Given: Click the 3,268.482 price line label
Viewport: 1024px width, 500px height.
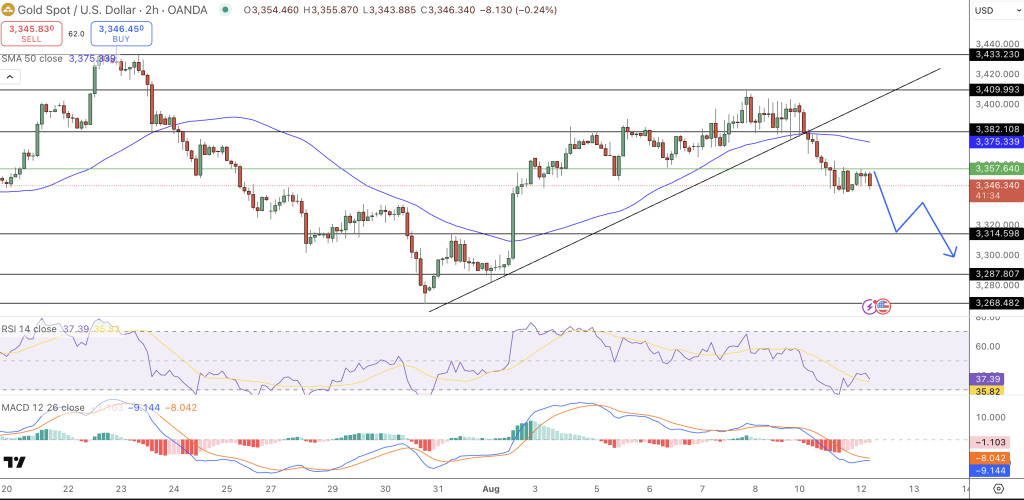Looking at the screenshot, I should coord(996,303).
